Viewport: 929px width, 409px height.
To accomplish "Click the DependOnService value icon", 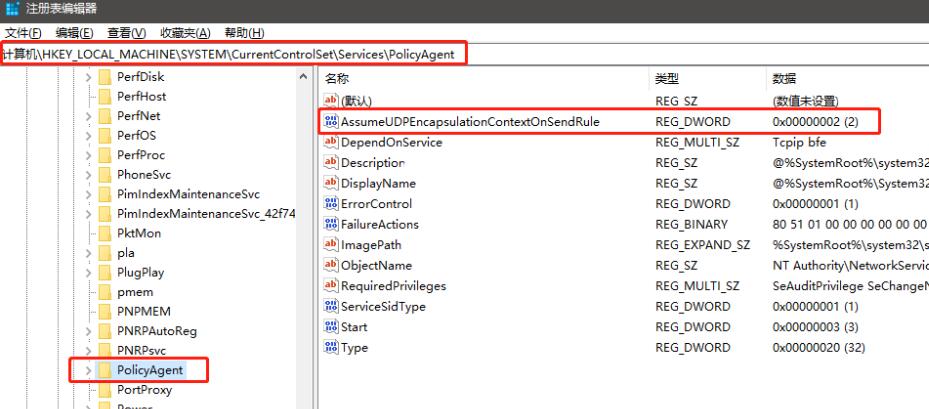I will (331, 142).
